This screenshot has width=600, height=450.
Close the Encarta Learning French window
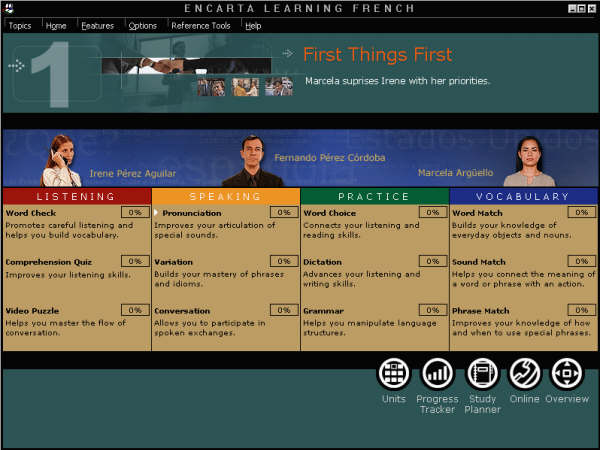(x=592, y=8)
